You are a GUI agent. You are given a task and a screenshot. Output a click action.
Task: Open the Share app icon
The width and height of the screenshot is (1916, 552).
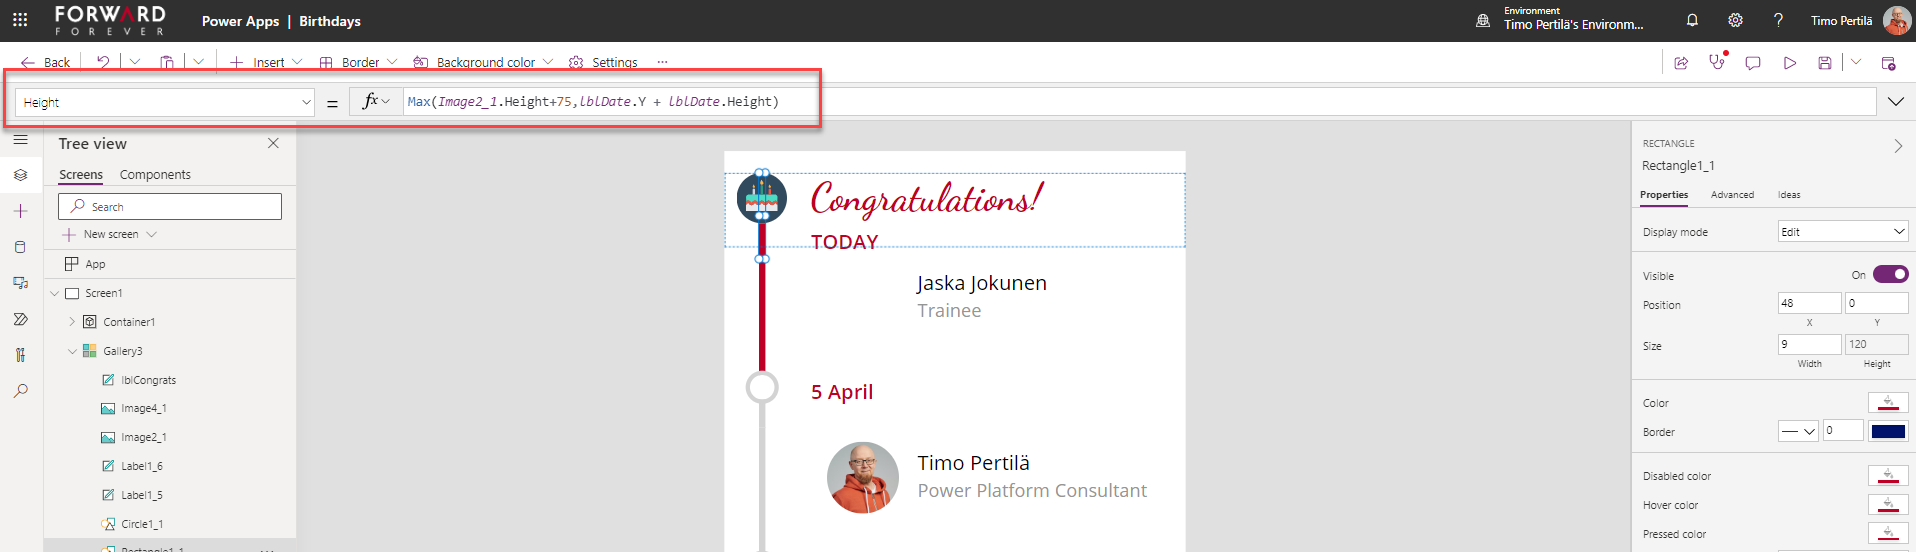click(1681, 63)
